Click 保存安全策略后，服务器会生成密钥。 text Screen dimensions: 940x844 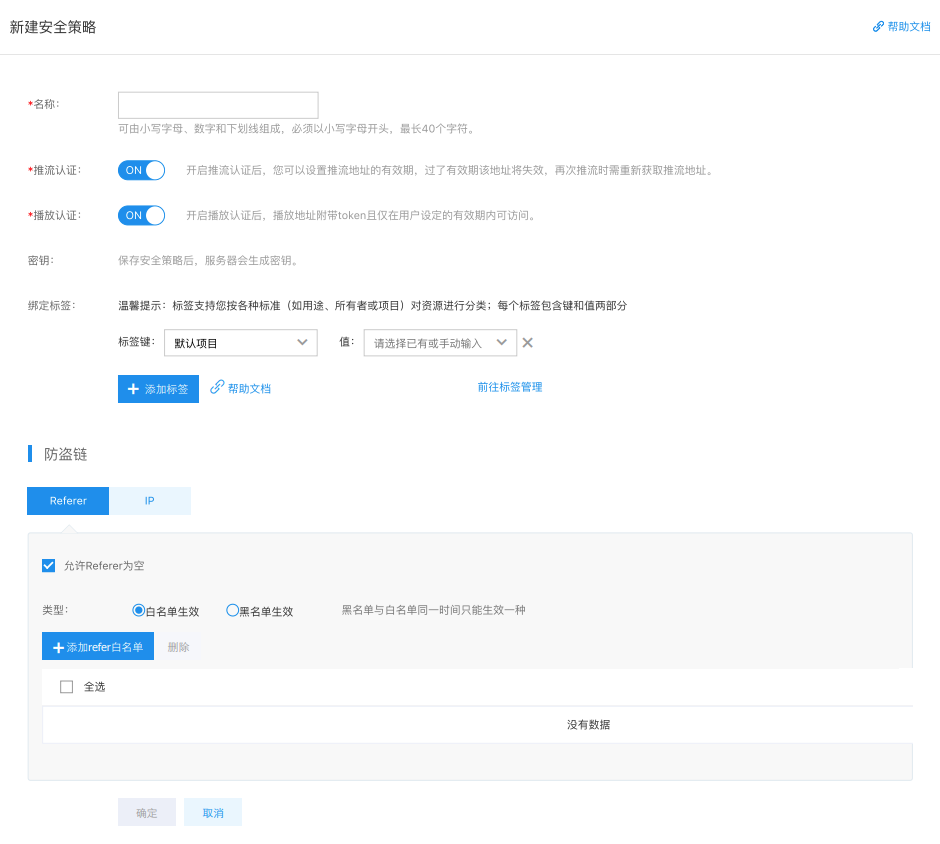pyautogui.click(x=208, y=260)
